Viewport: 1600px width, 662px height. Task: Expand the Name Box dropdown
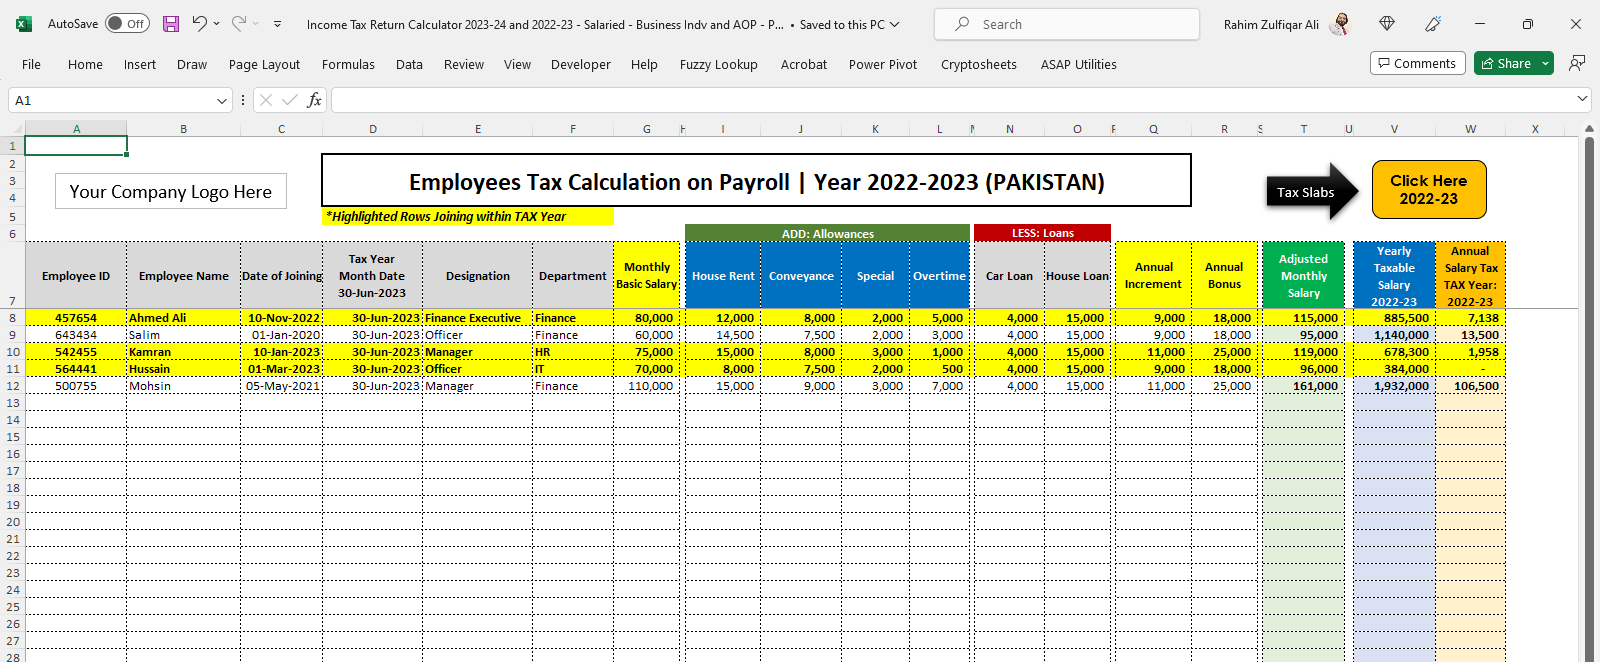(222, 100)
